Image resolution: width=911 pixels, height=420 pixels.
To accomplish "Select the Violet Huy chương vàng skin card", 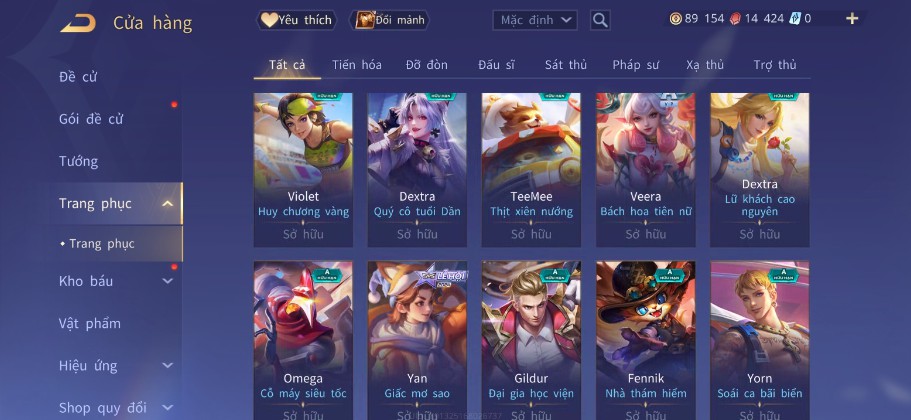I will pyautogui.click(x=303, y=170).
